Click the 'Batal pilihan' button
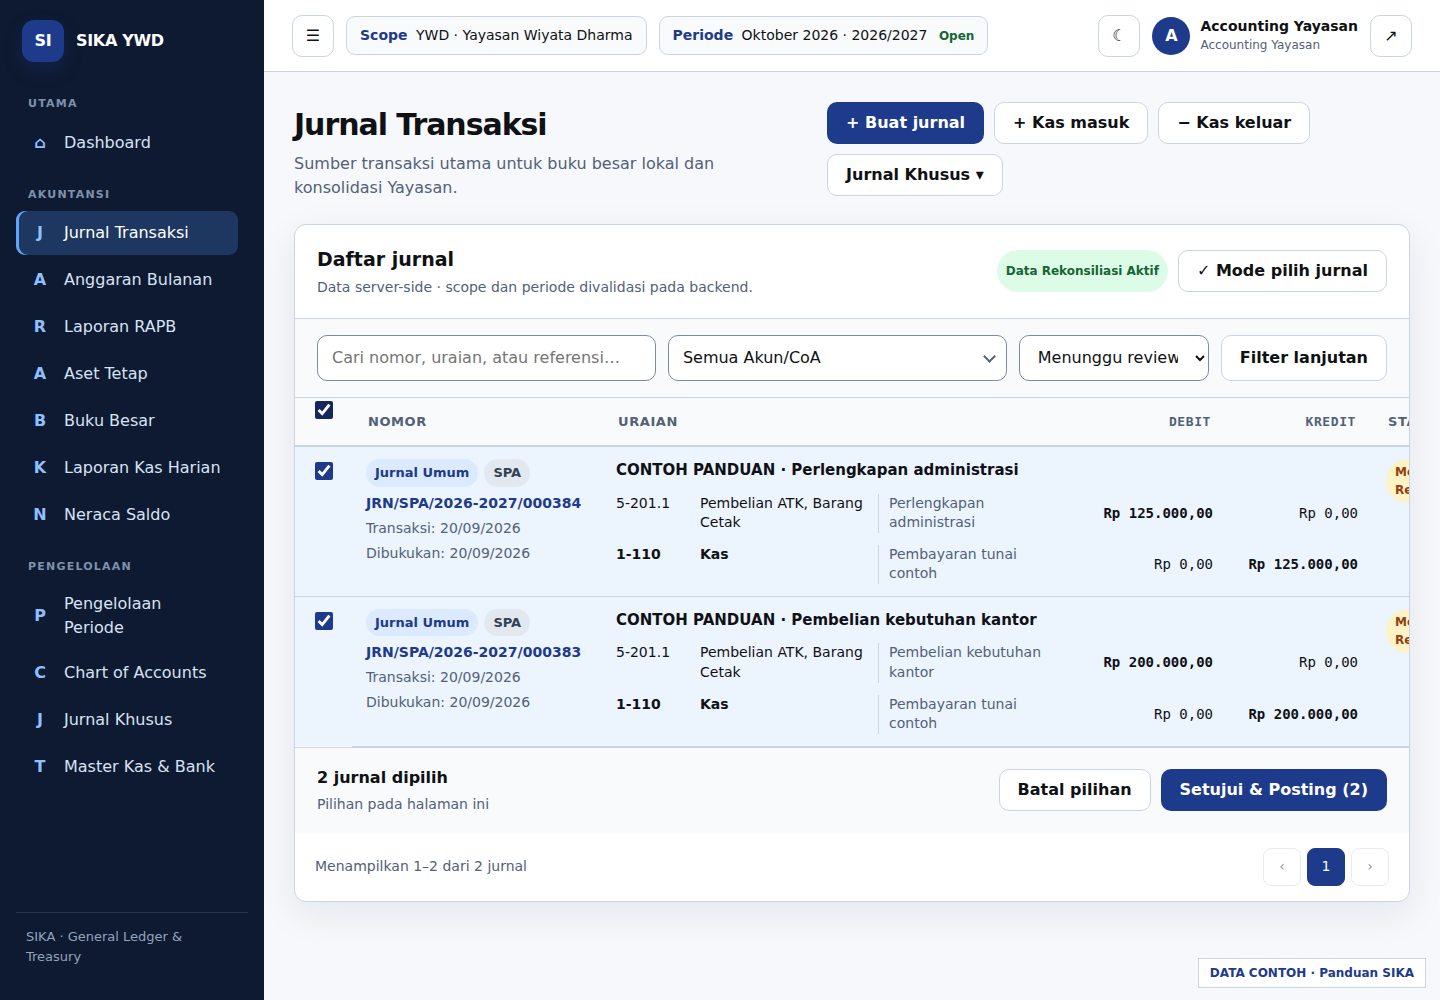The width and height of the screenshot is (1440, 1000). point(1075,790)
